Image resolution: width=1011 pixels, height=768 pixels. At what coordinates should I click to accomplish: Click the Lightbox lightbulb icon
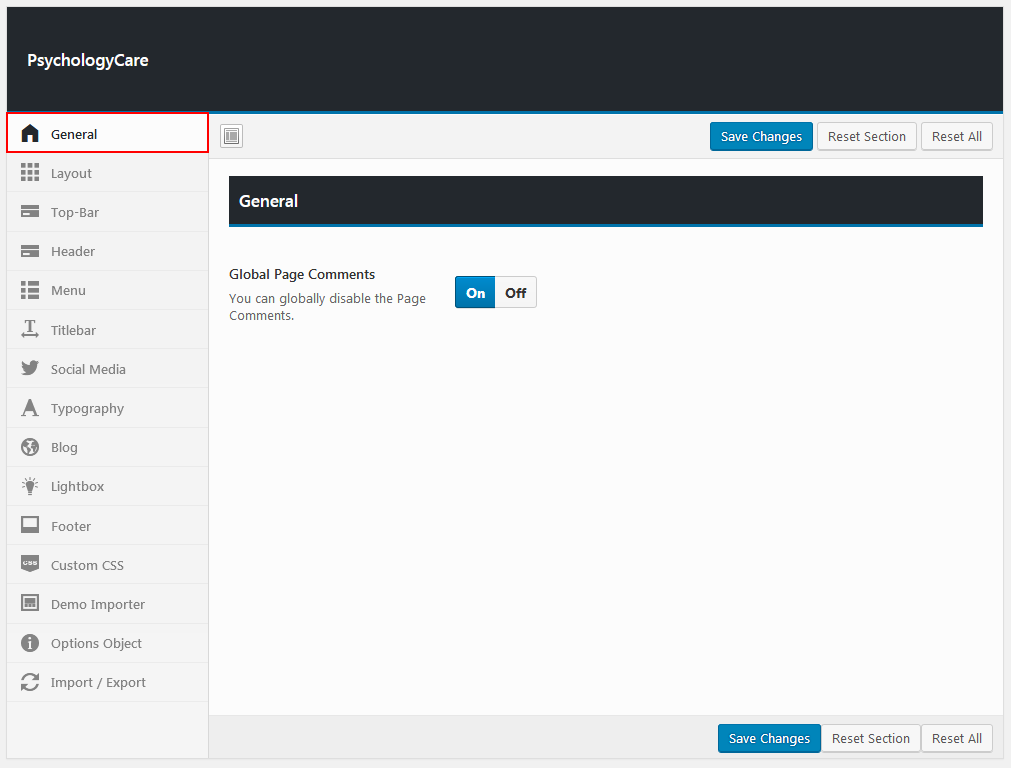tap(30, 486)
